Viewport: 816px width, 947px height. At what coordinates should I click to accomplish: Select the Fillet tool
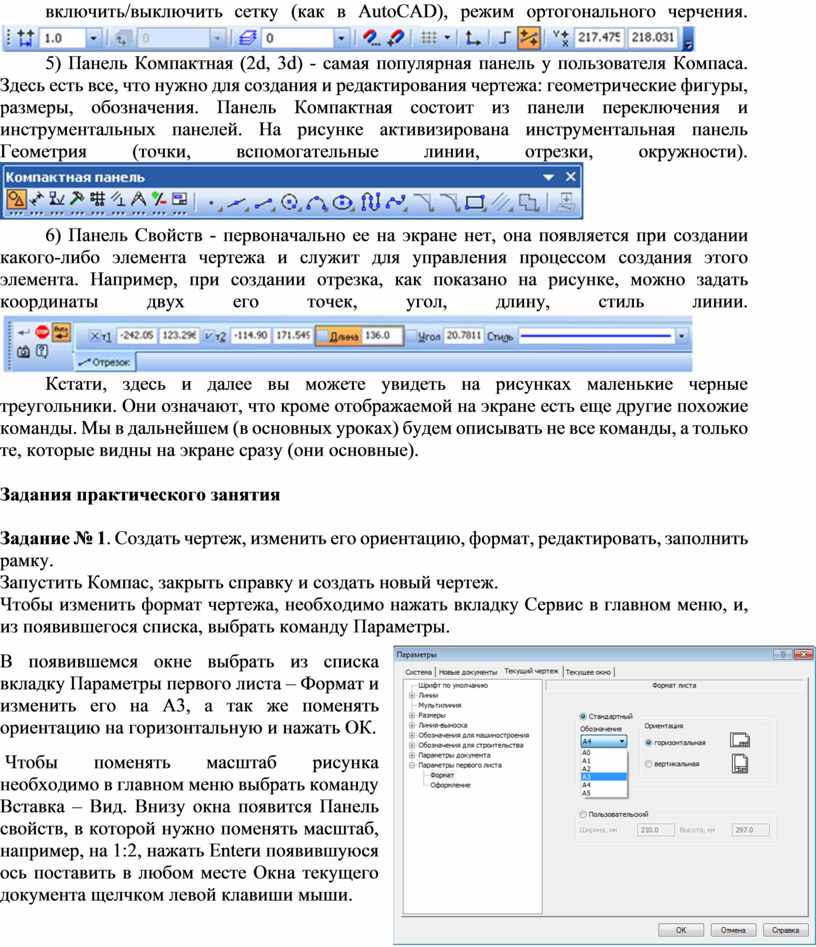pyautogui.click(x=450, y=203)
